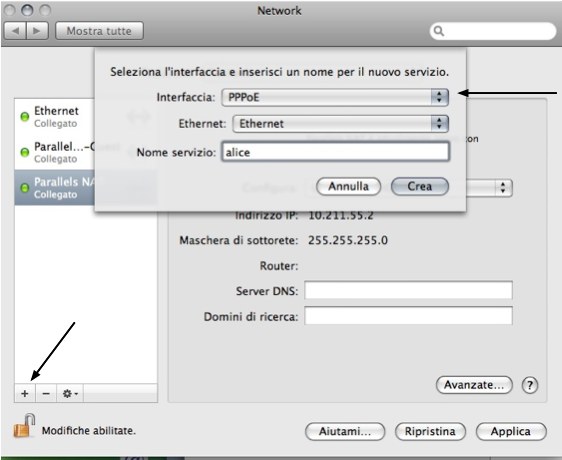Image resolution: width=562 pixels, height=460 pixels.
Task: Go forward with the right arrow button
Action: coord(37,31)
